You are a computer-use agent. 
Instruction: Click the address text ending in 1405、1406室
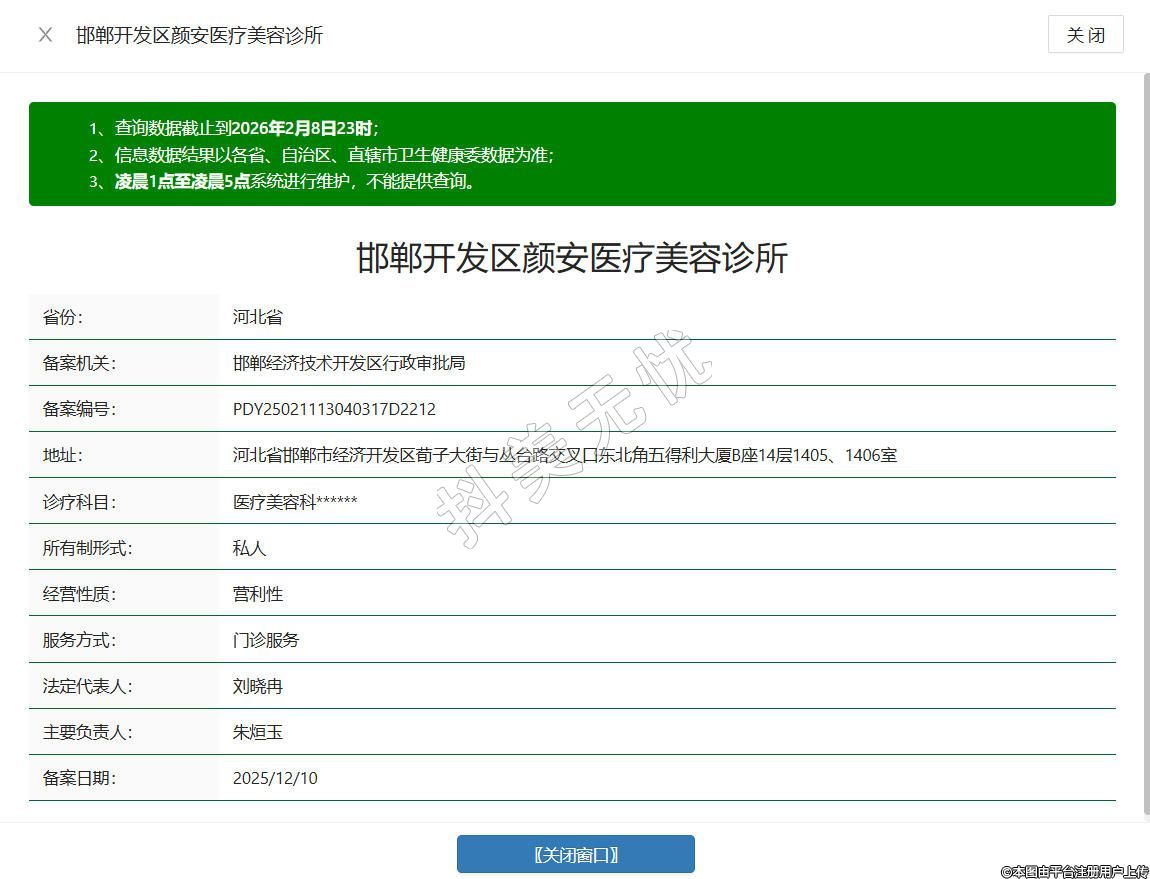coord(565,455)
